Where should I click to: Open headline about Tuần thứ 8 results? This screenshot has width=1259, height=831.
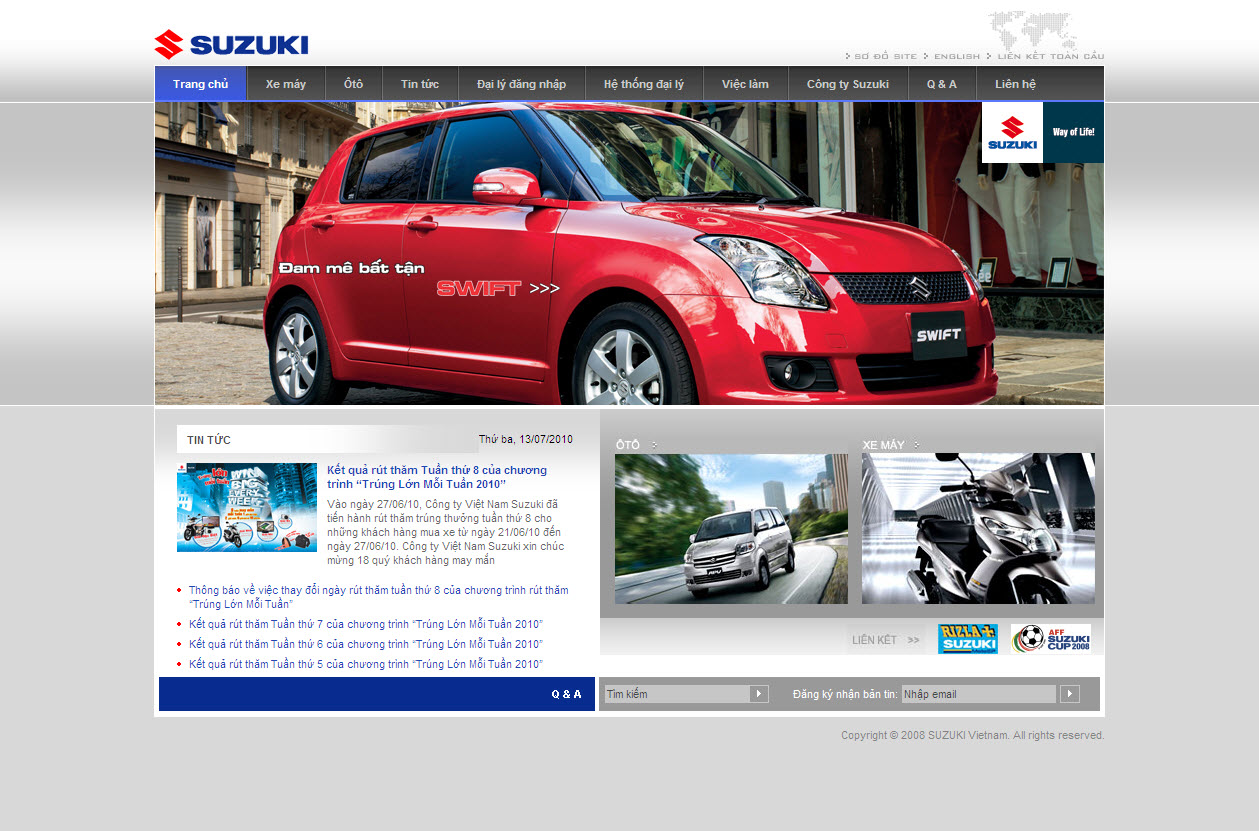(437, 477)
